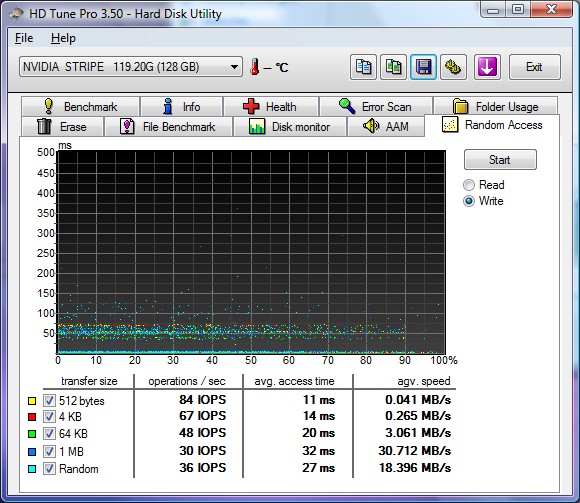Screen dimensions: 580x503
Task: Click the cyan Random color swatch
Action: pyautogui.click(x=32, y=469)
